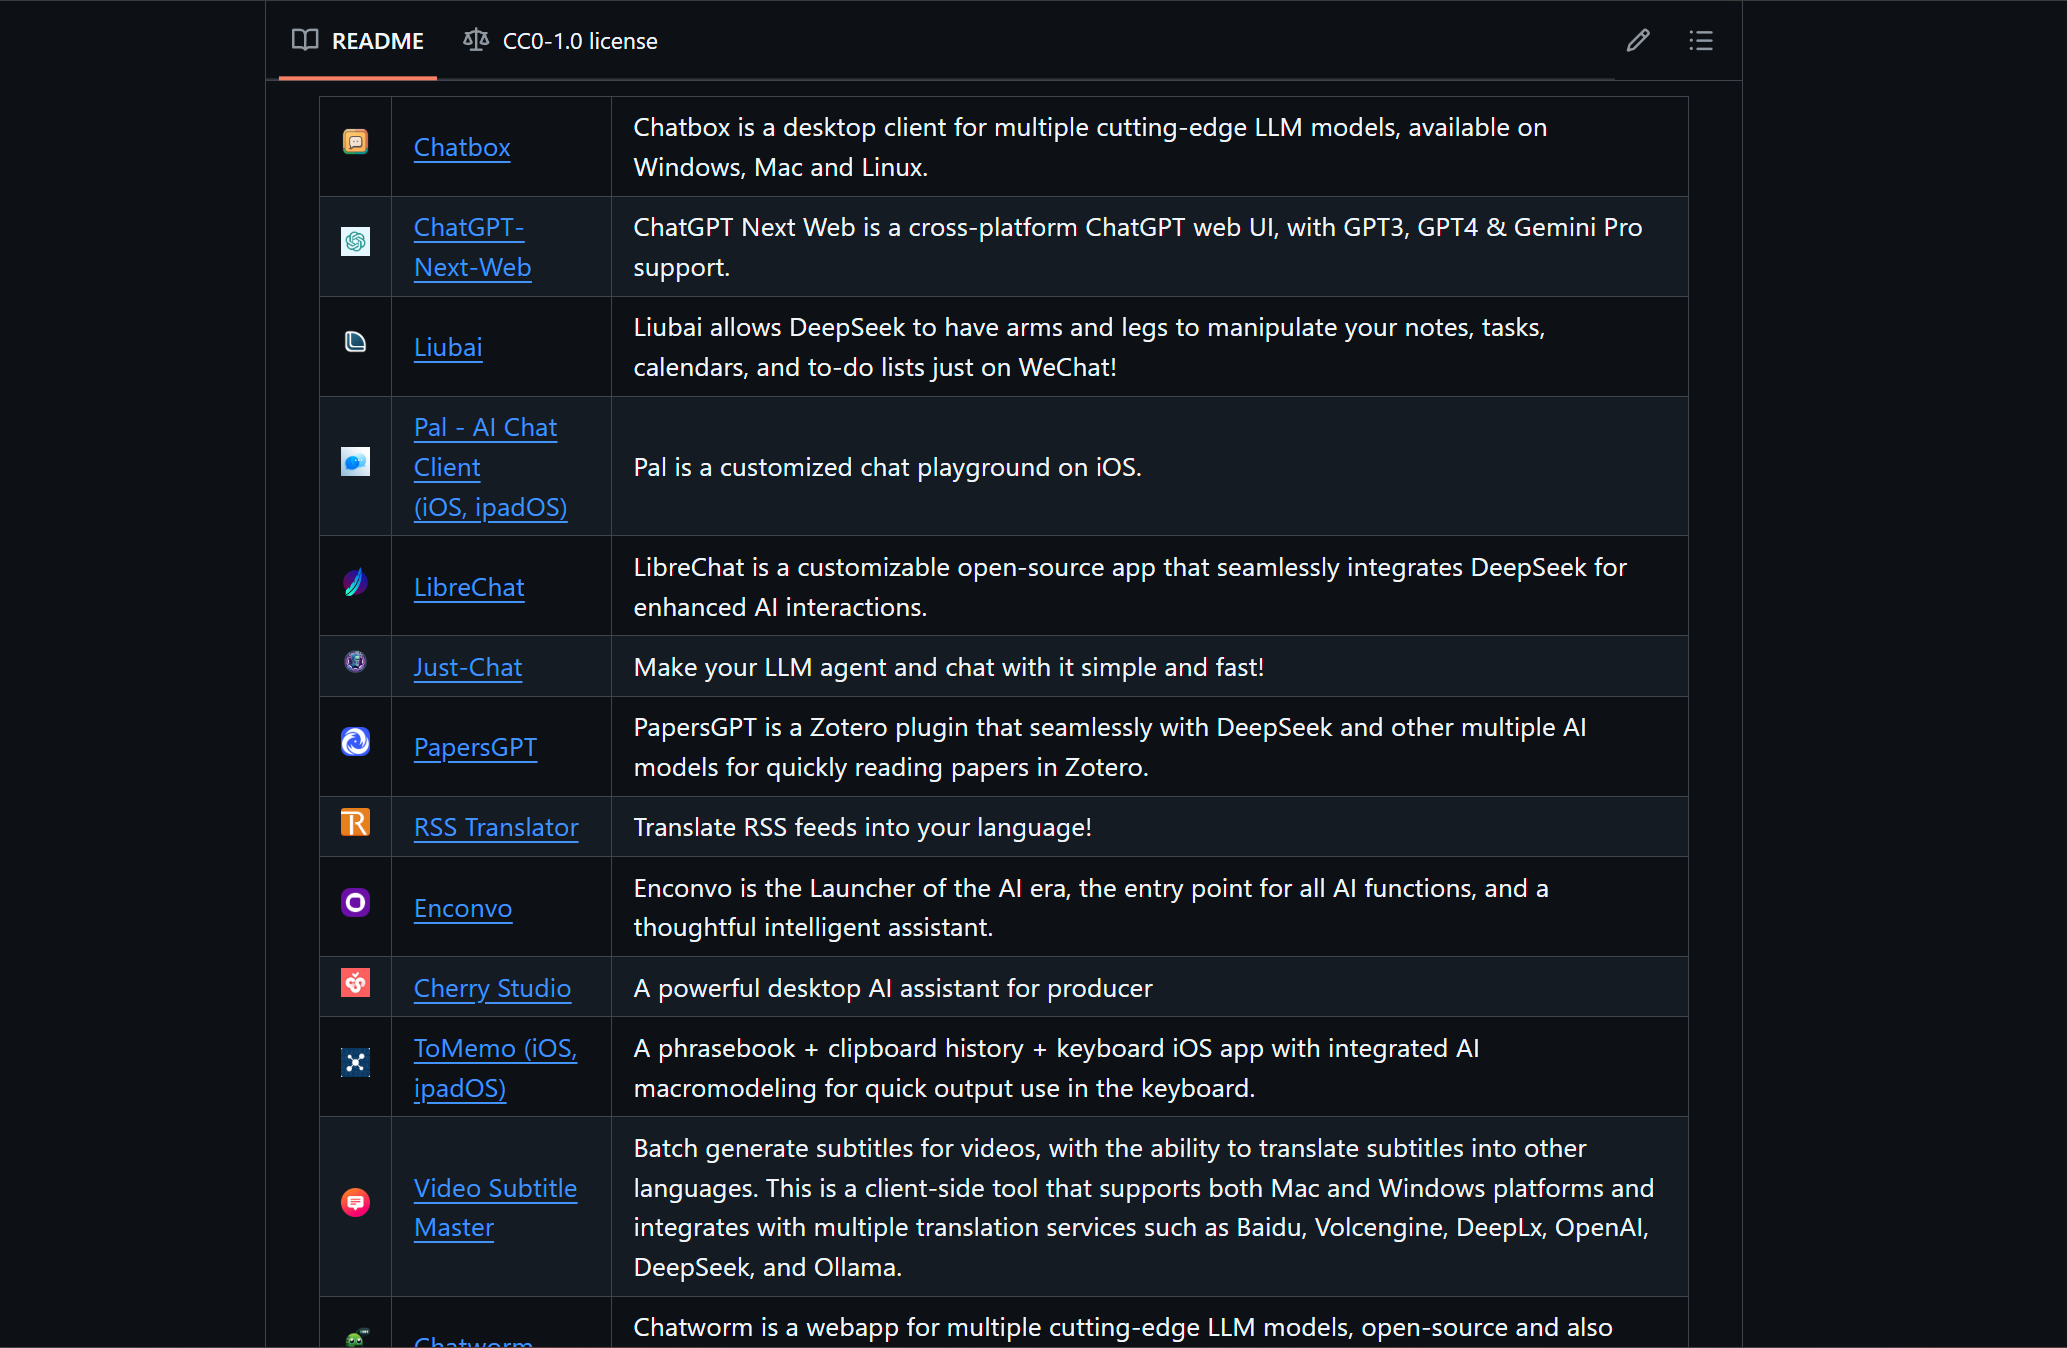Open the Enconvo link
The width and height of the screenshot is (2067, 1348).
(x=463, y=908)
